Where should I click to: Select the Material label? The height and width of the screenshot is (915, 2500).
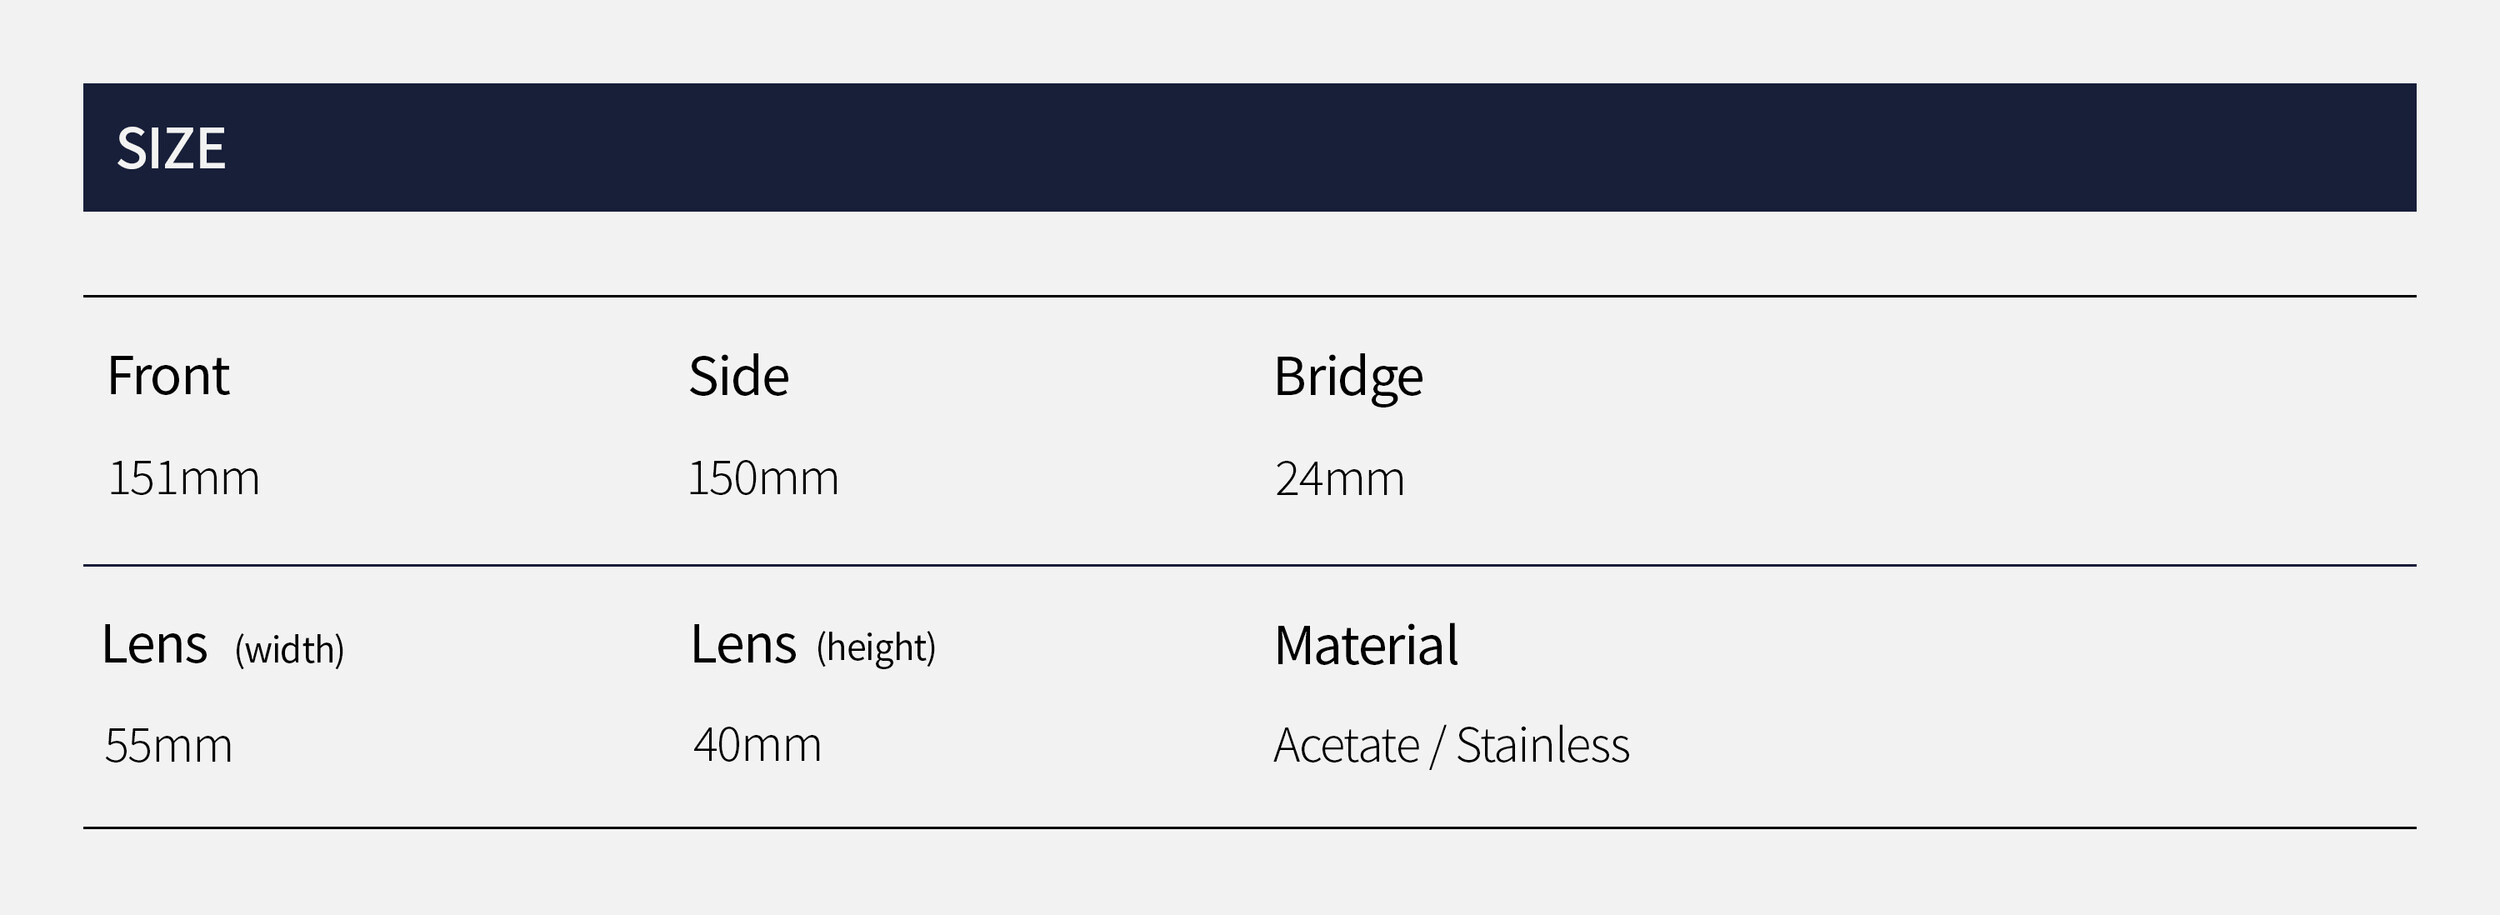coord(1366,645)
